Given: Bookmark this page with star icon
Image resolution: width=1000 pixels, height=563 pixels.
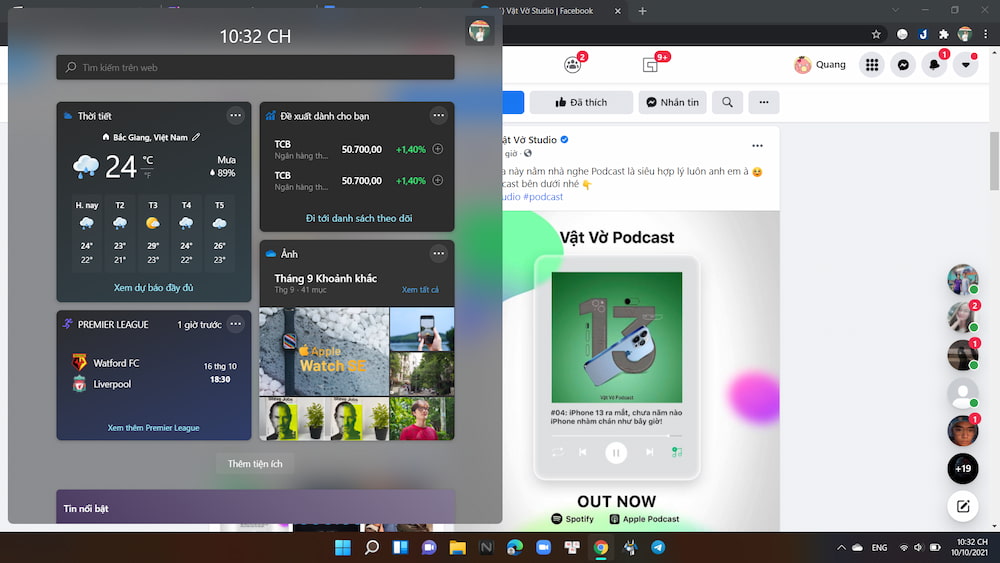Looking at the screenshot, I should (x=876, y=34).
